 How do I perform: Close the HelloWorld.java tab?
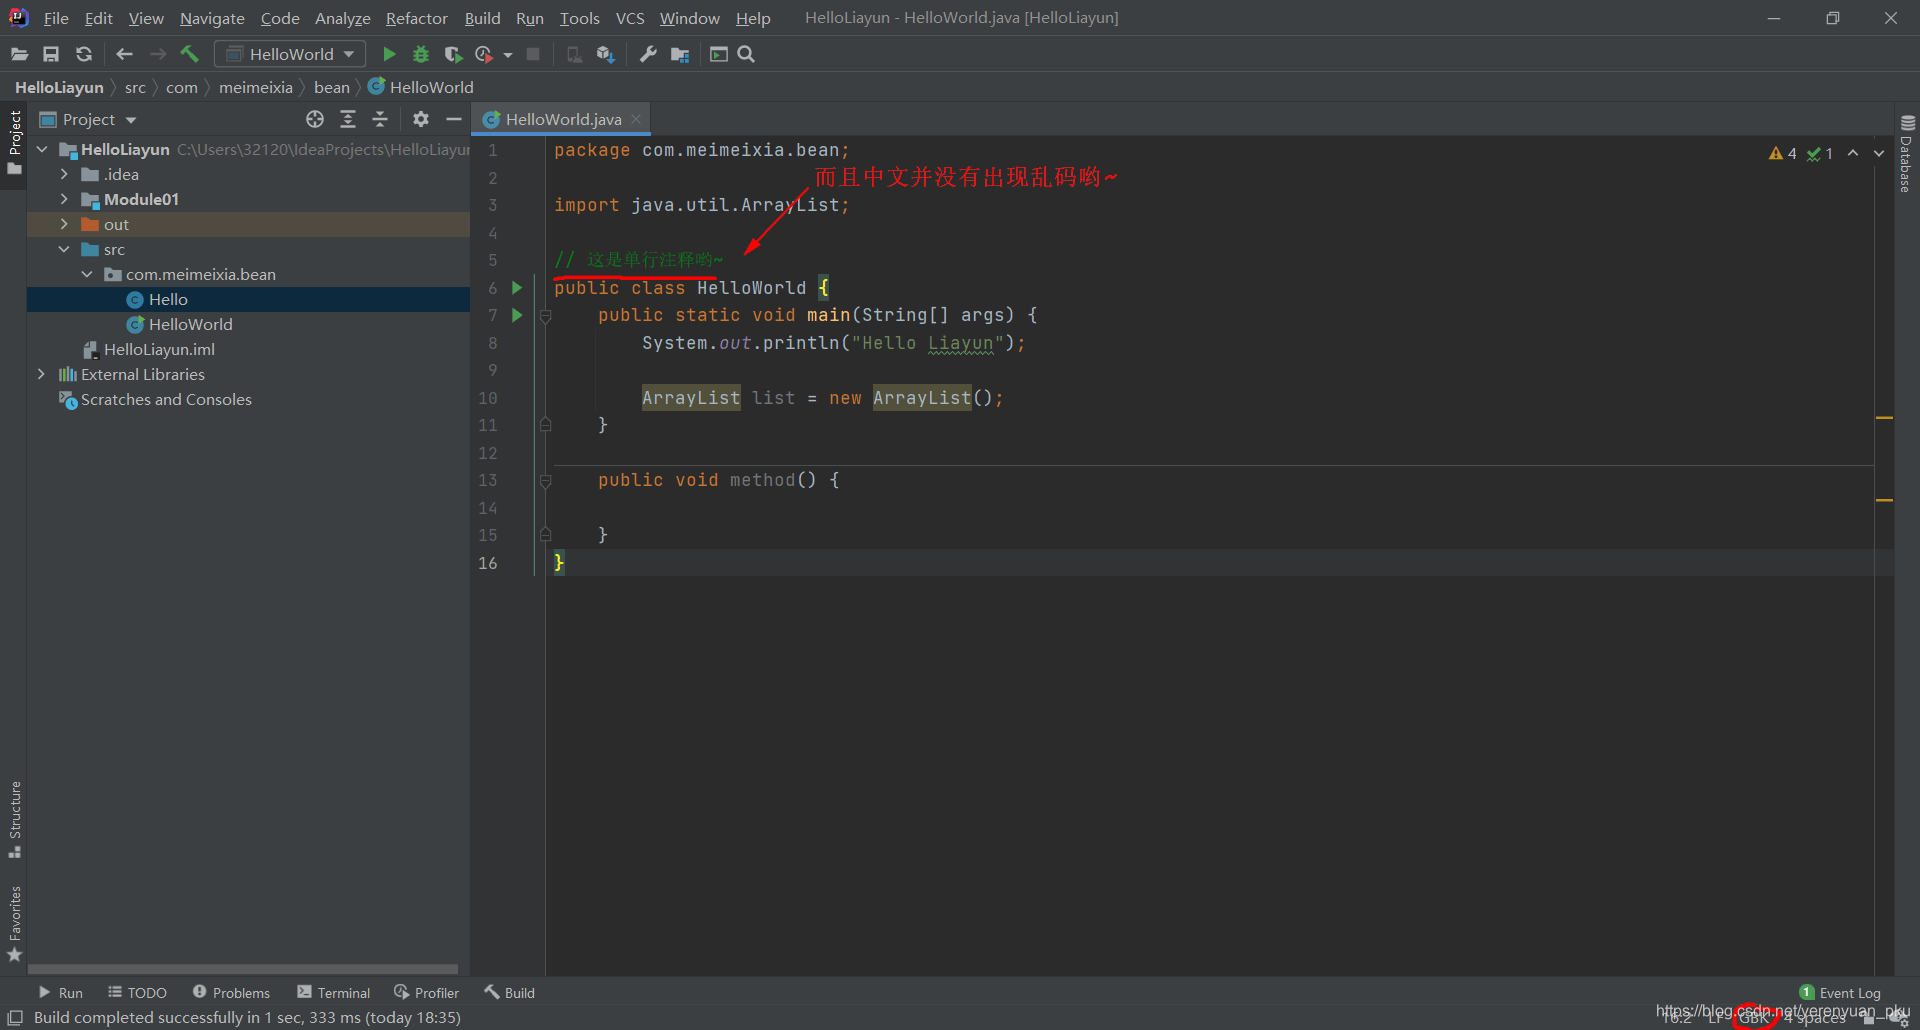pos(636,119)
